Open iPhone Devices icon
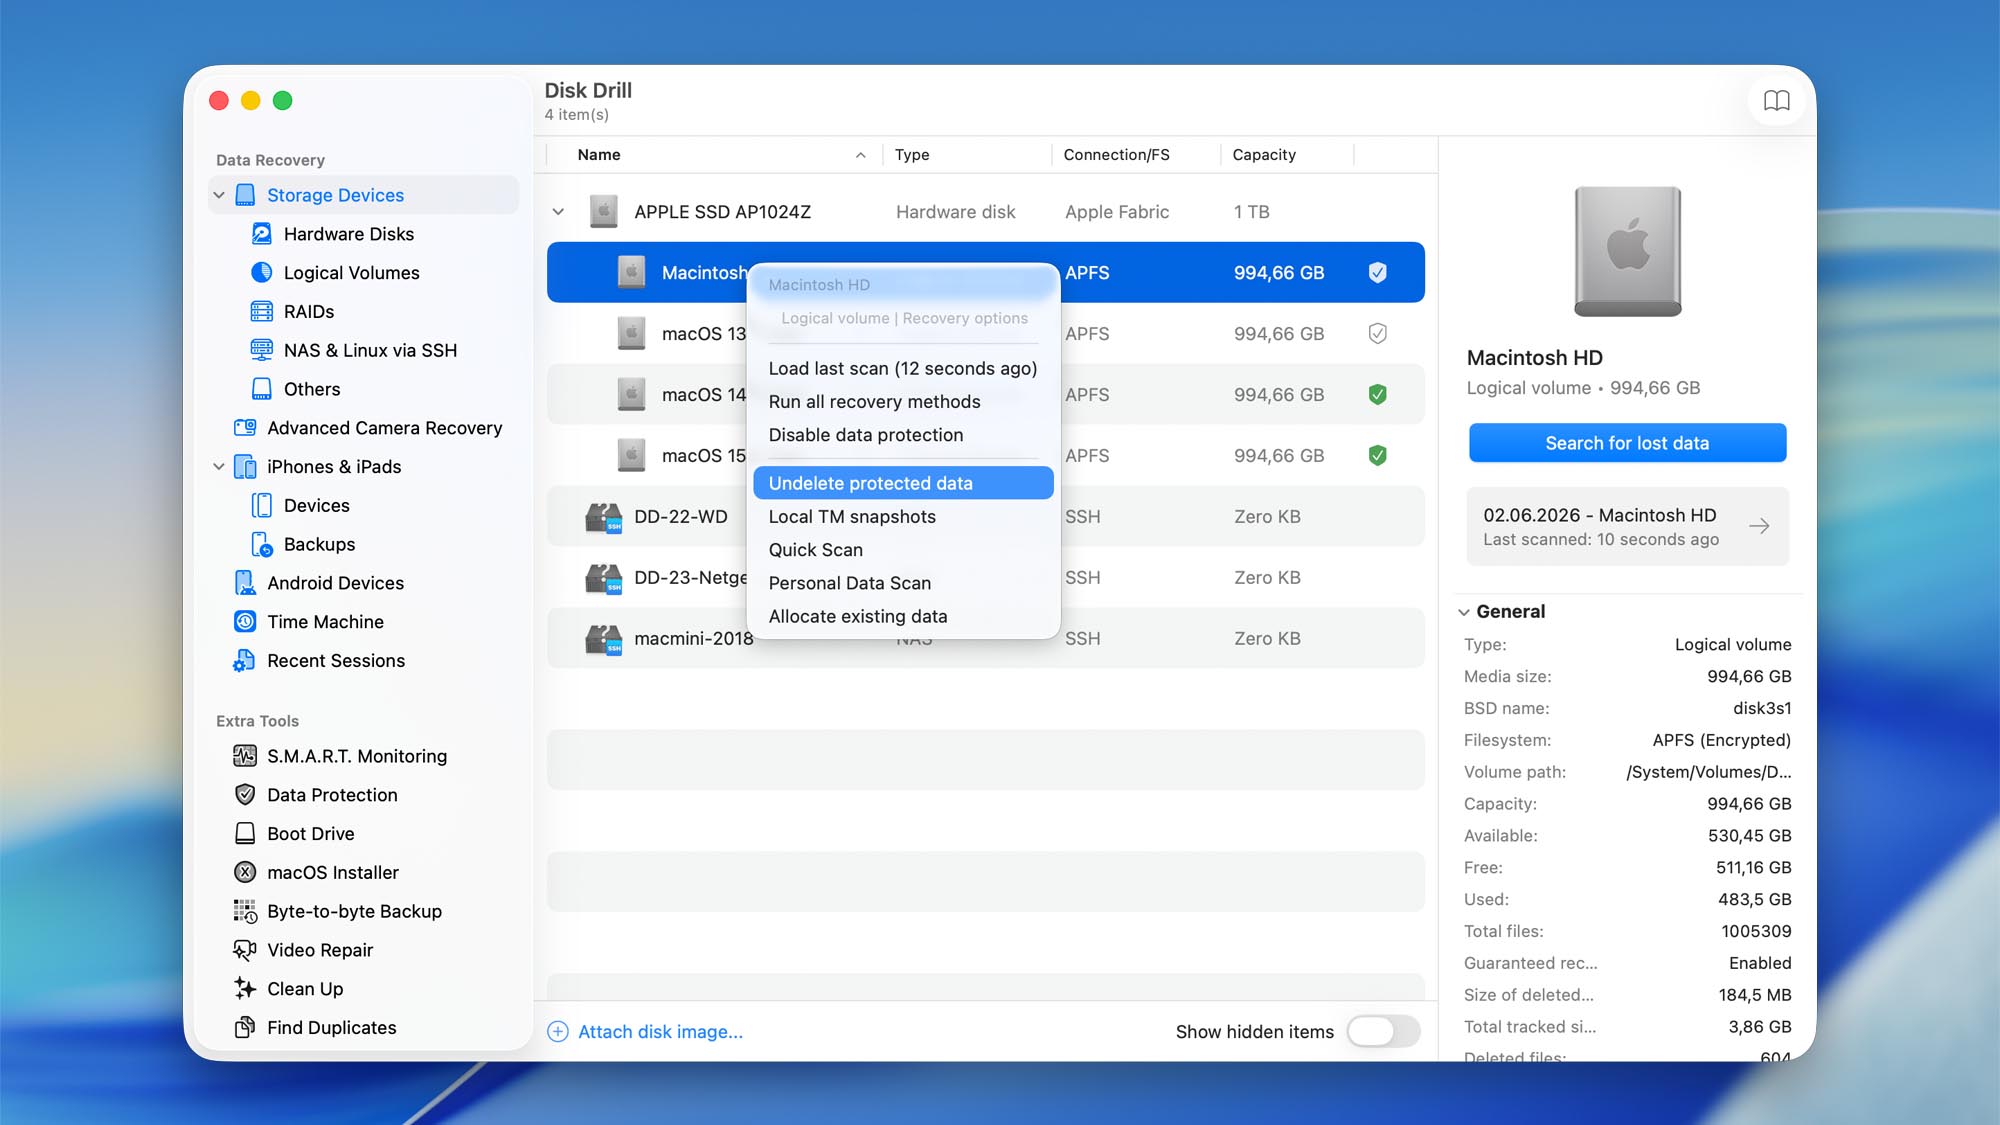This screenshot has width=2000, height=1125. coord(261,505)
